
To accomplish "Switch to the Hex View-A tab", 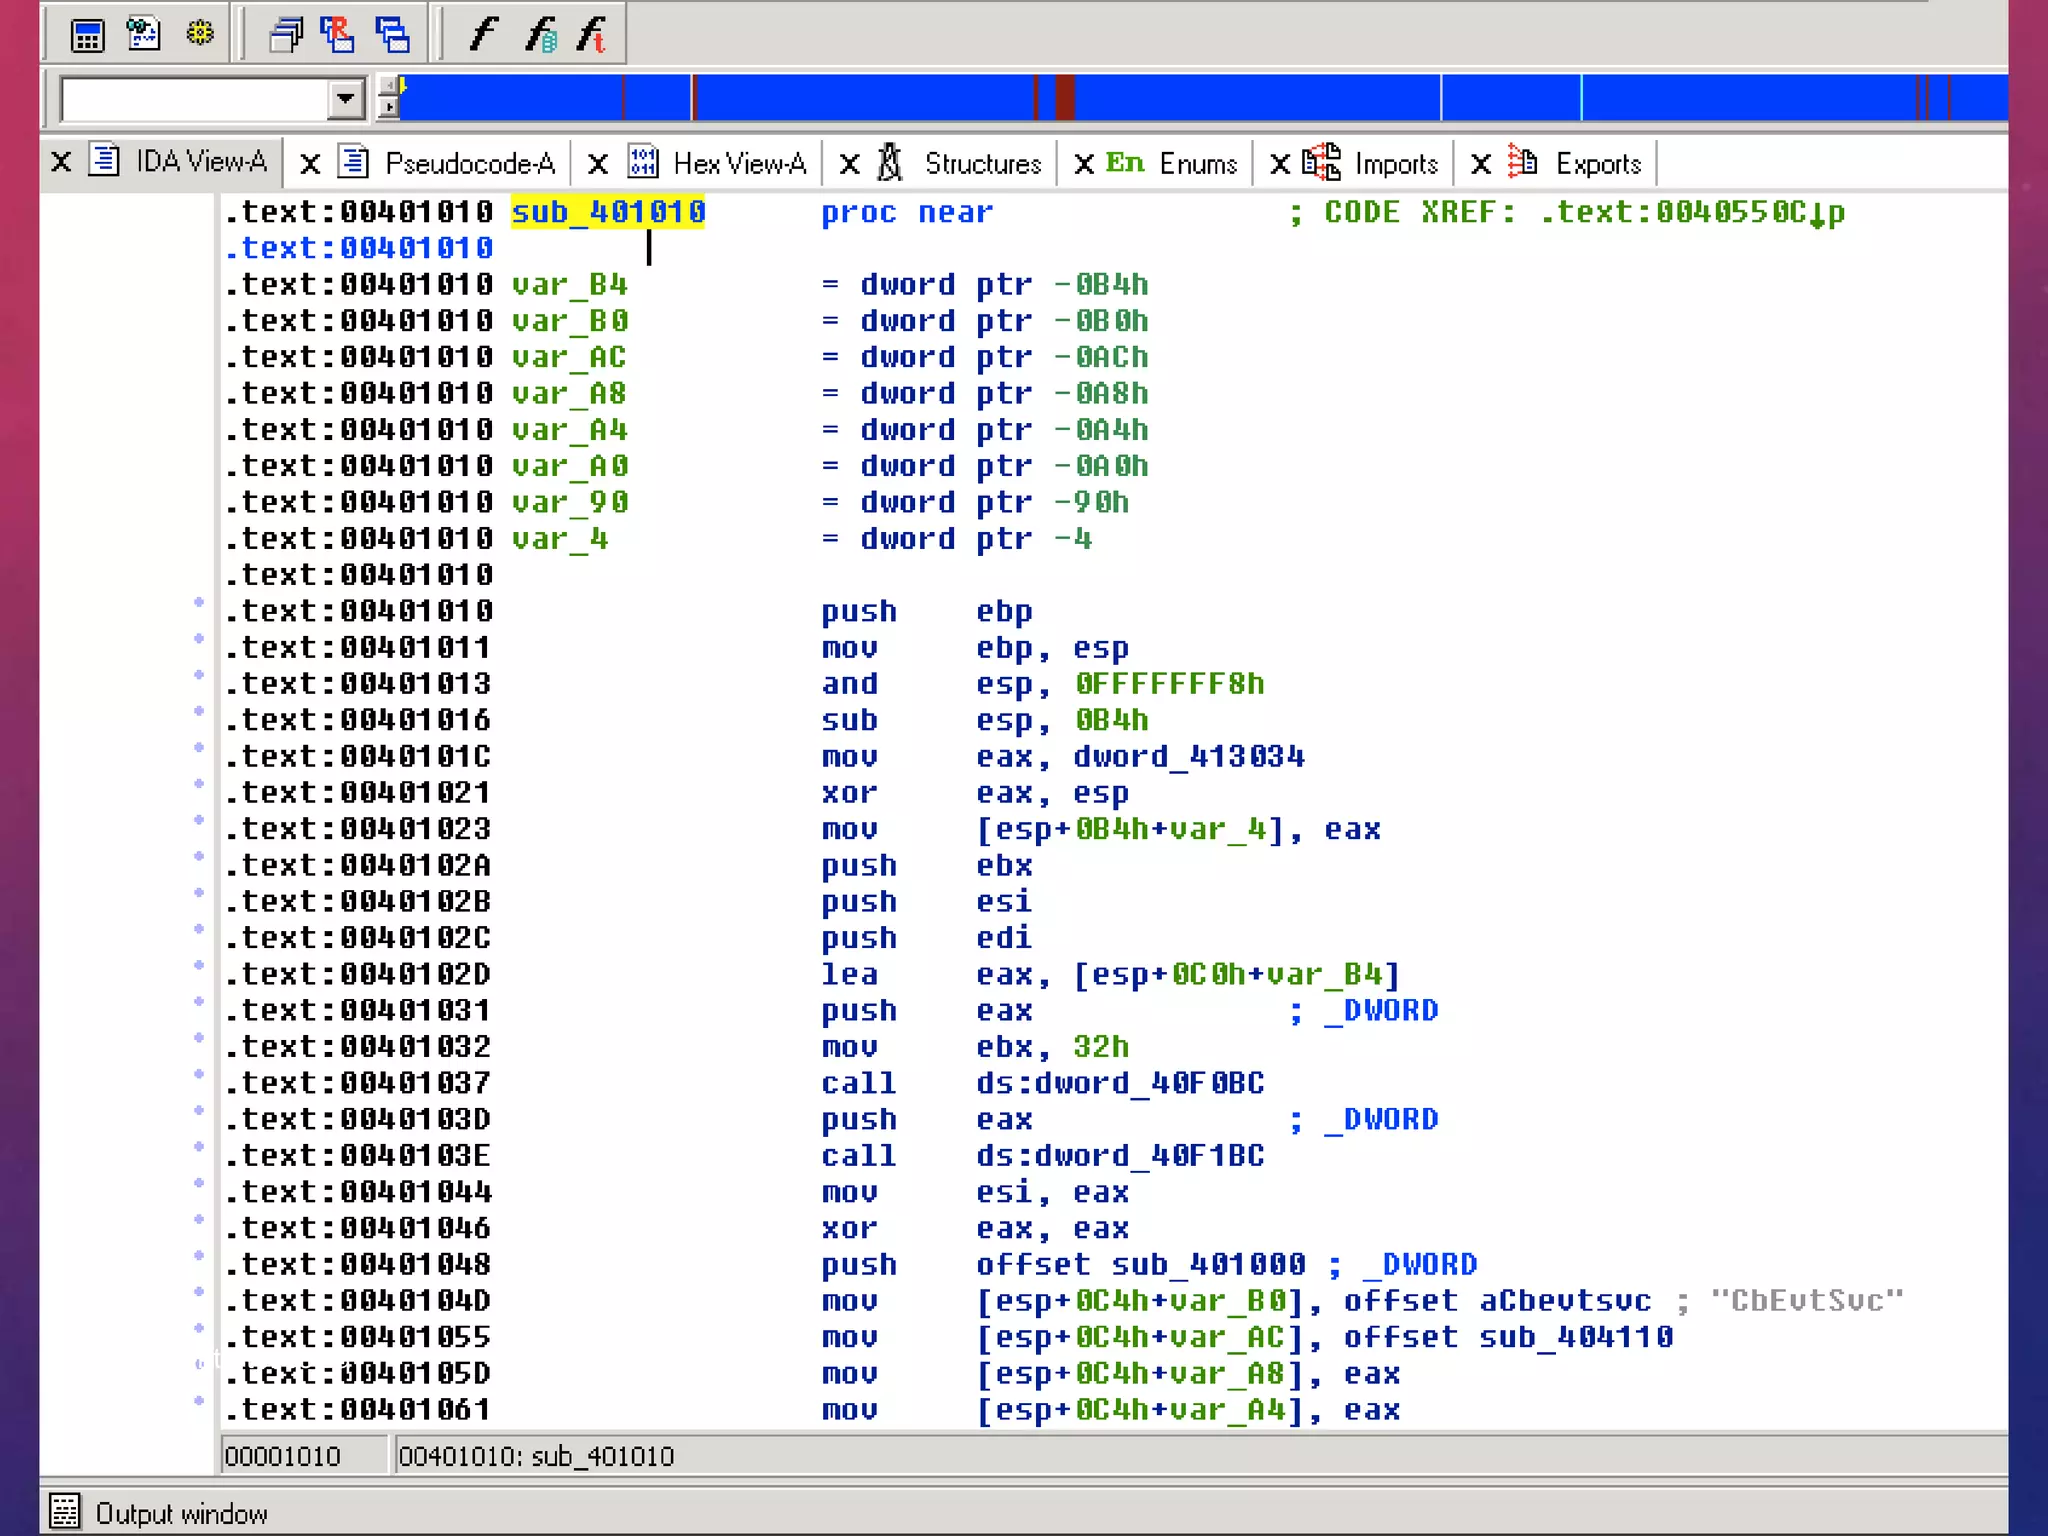I will pos(739,163).
